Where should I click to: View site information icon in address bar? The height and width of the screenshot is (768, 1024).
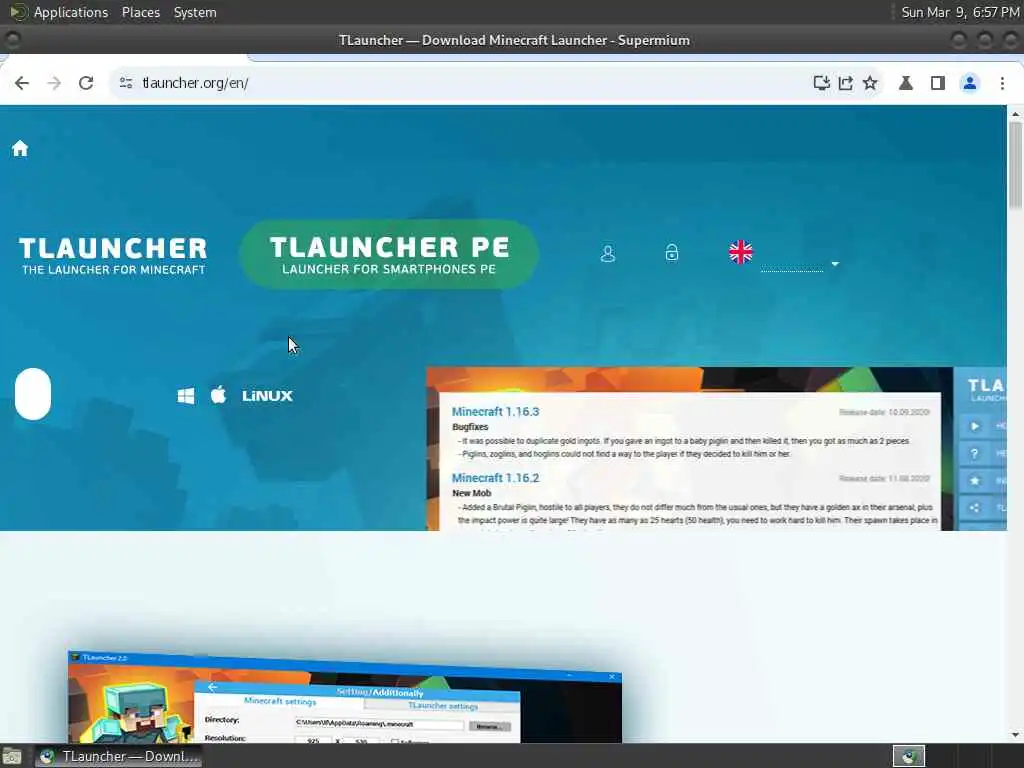pos(126,83)
